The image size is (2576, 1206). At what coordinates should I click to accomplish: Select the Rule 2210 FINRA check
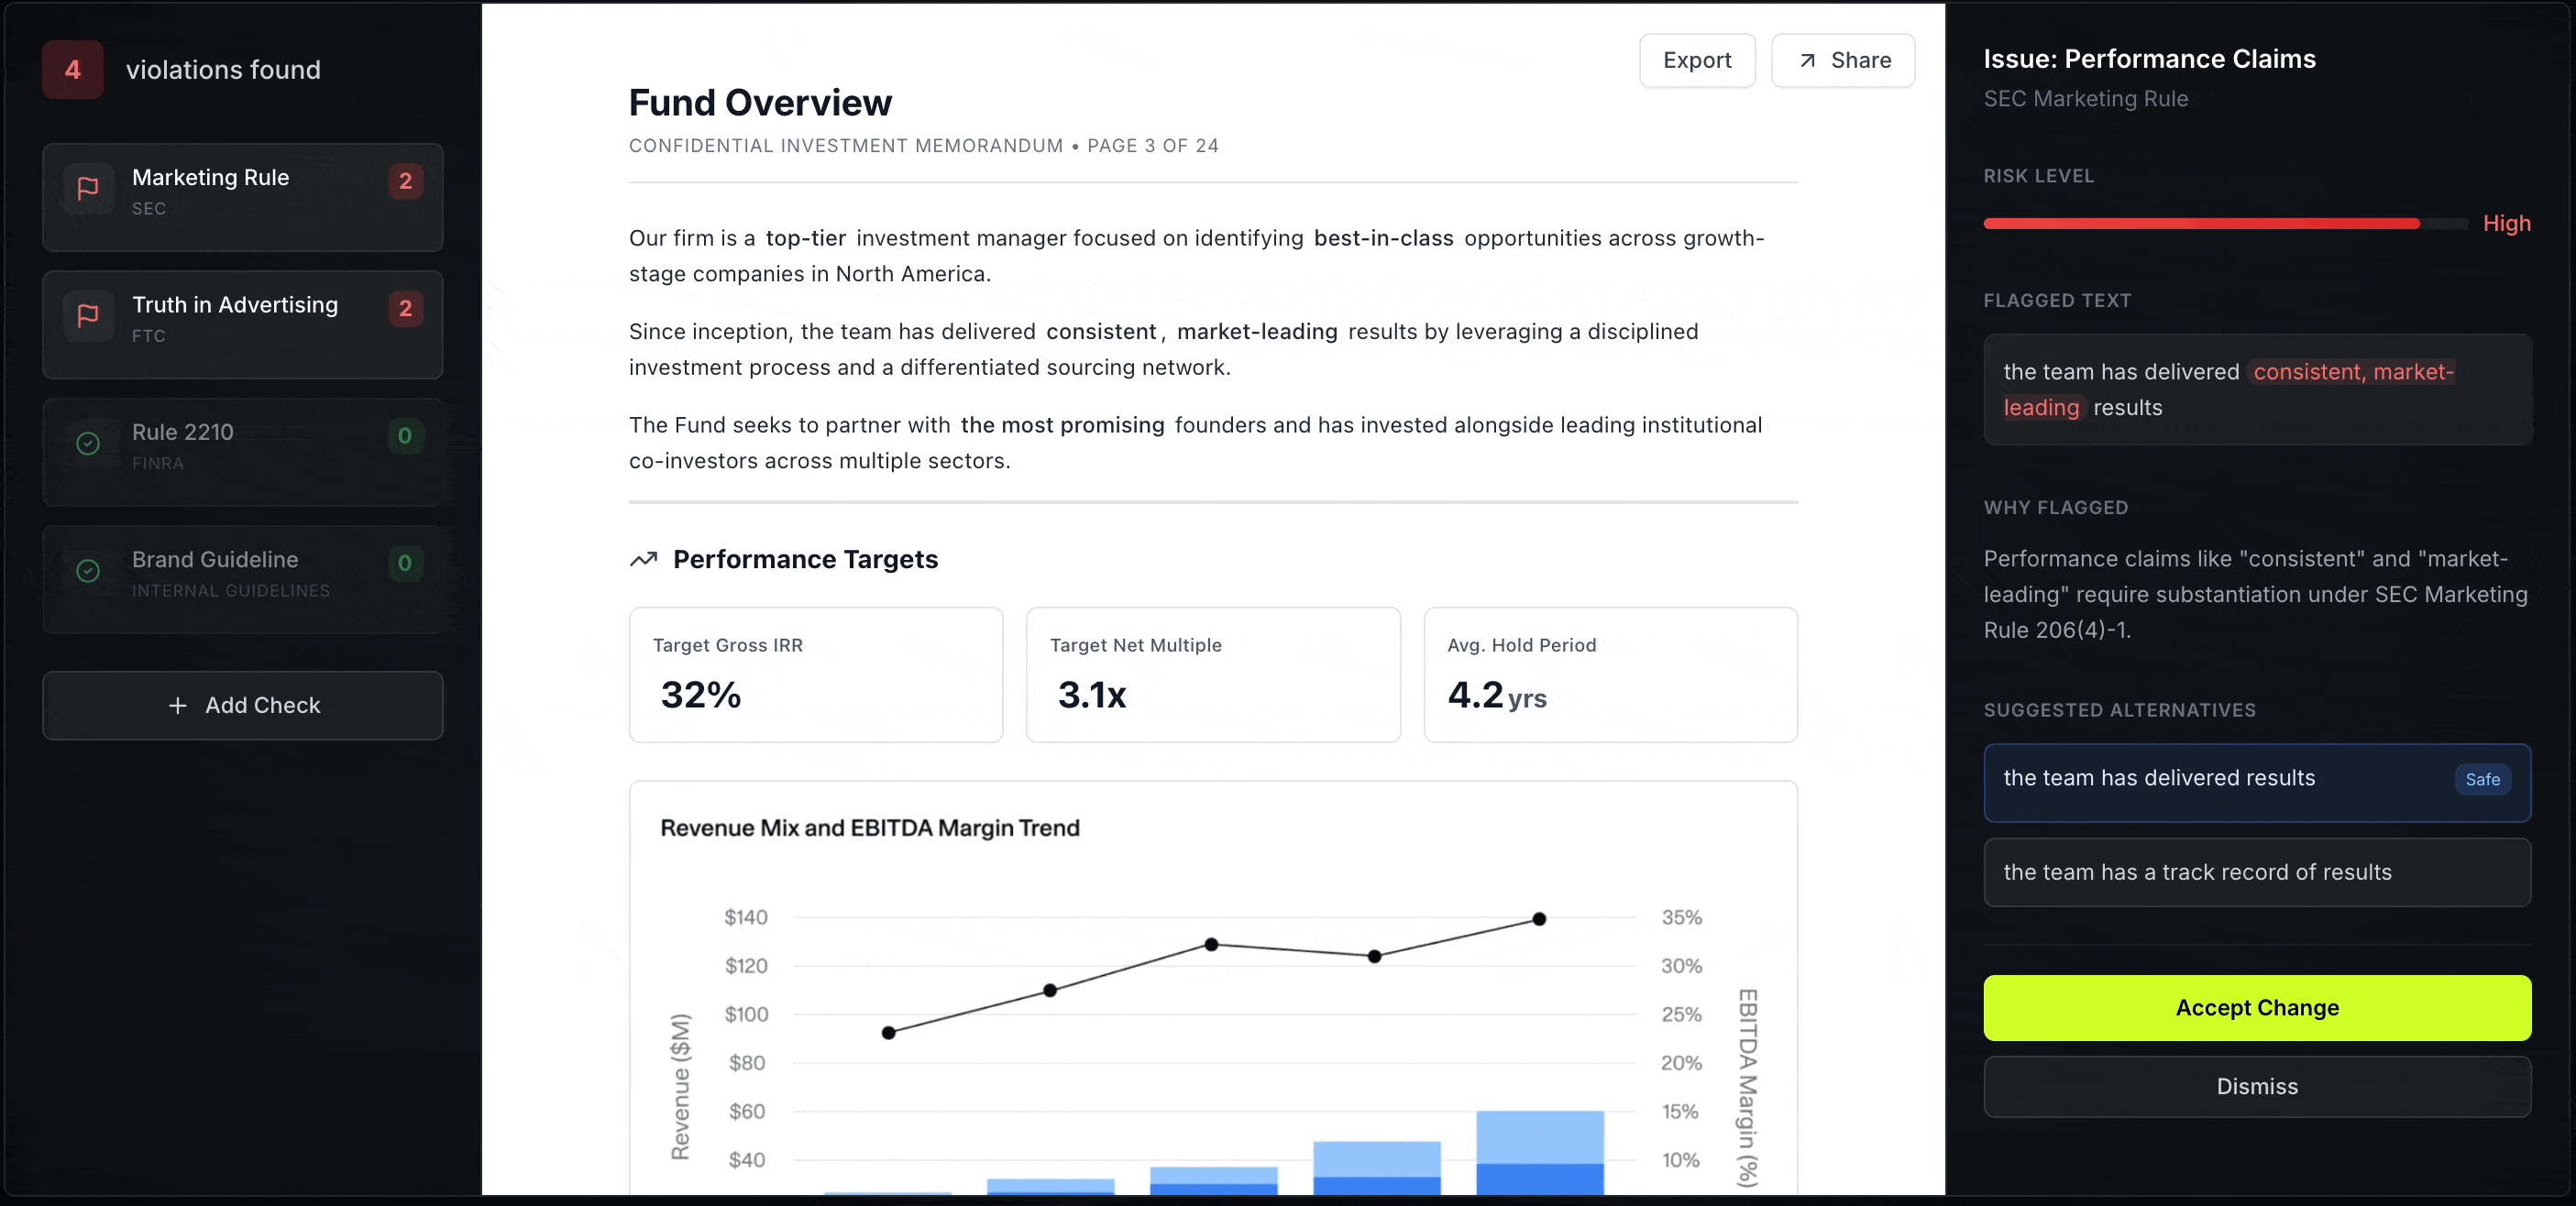[x=243, y=451]
